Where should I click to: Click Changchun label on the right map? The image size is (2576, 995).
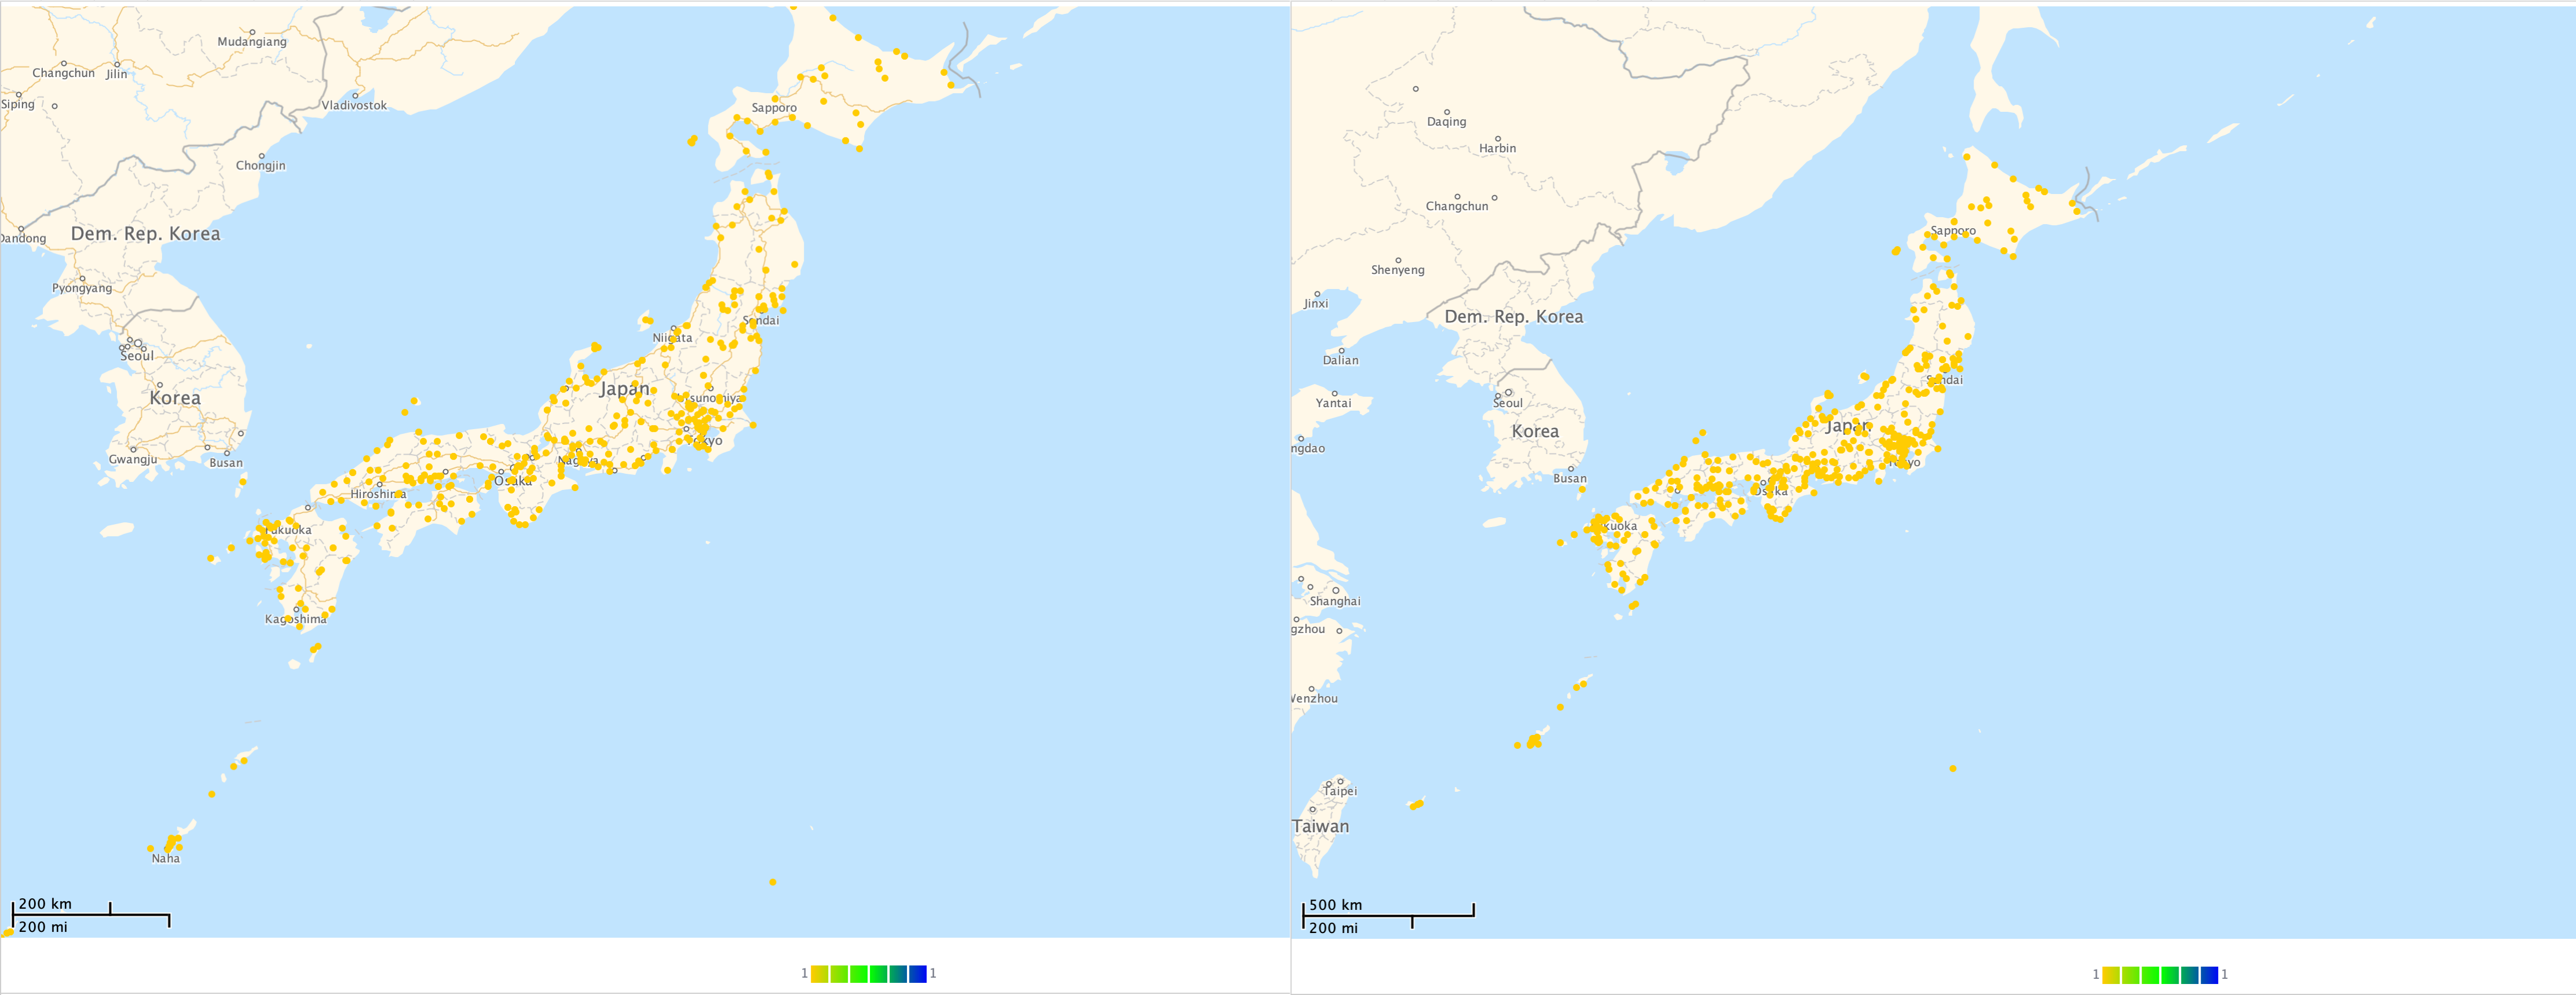pos(1456,207)
